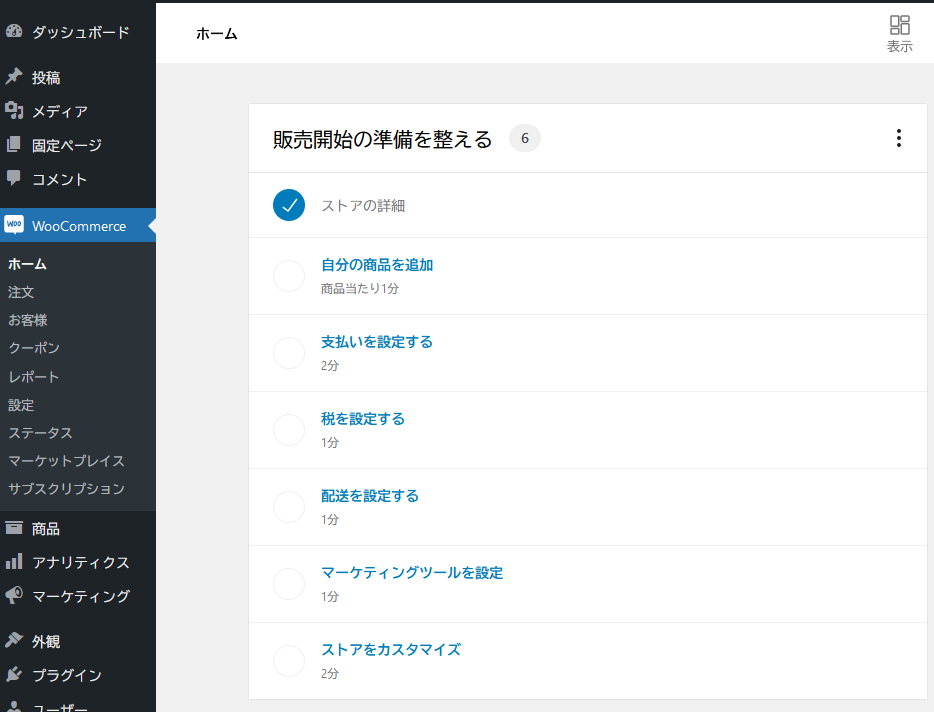The height and width of the screenshot is (712, 934).
Task: Click the 自分の商品を追加 task link
Action: click(x=377, y=265)
